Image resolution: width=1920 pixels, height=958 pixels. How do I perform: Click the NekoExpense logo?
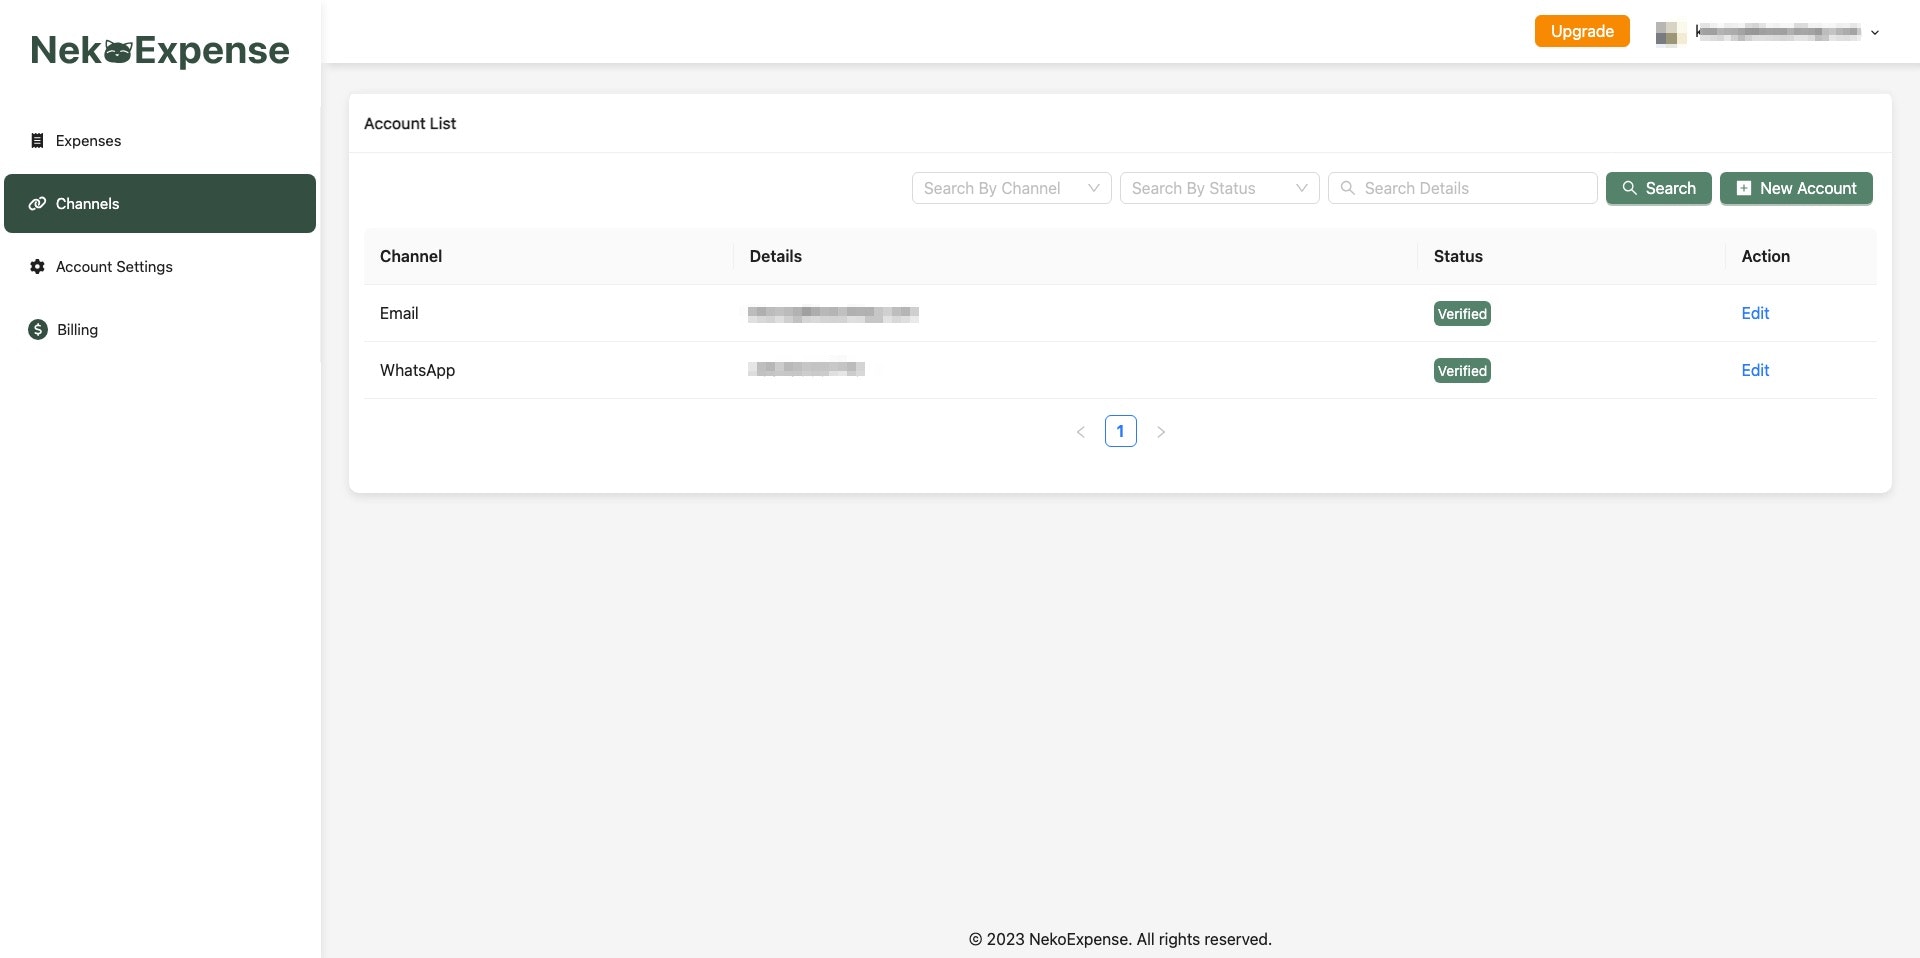coord(160,50)
